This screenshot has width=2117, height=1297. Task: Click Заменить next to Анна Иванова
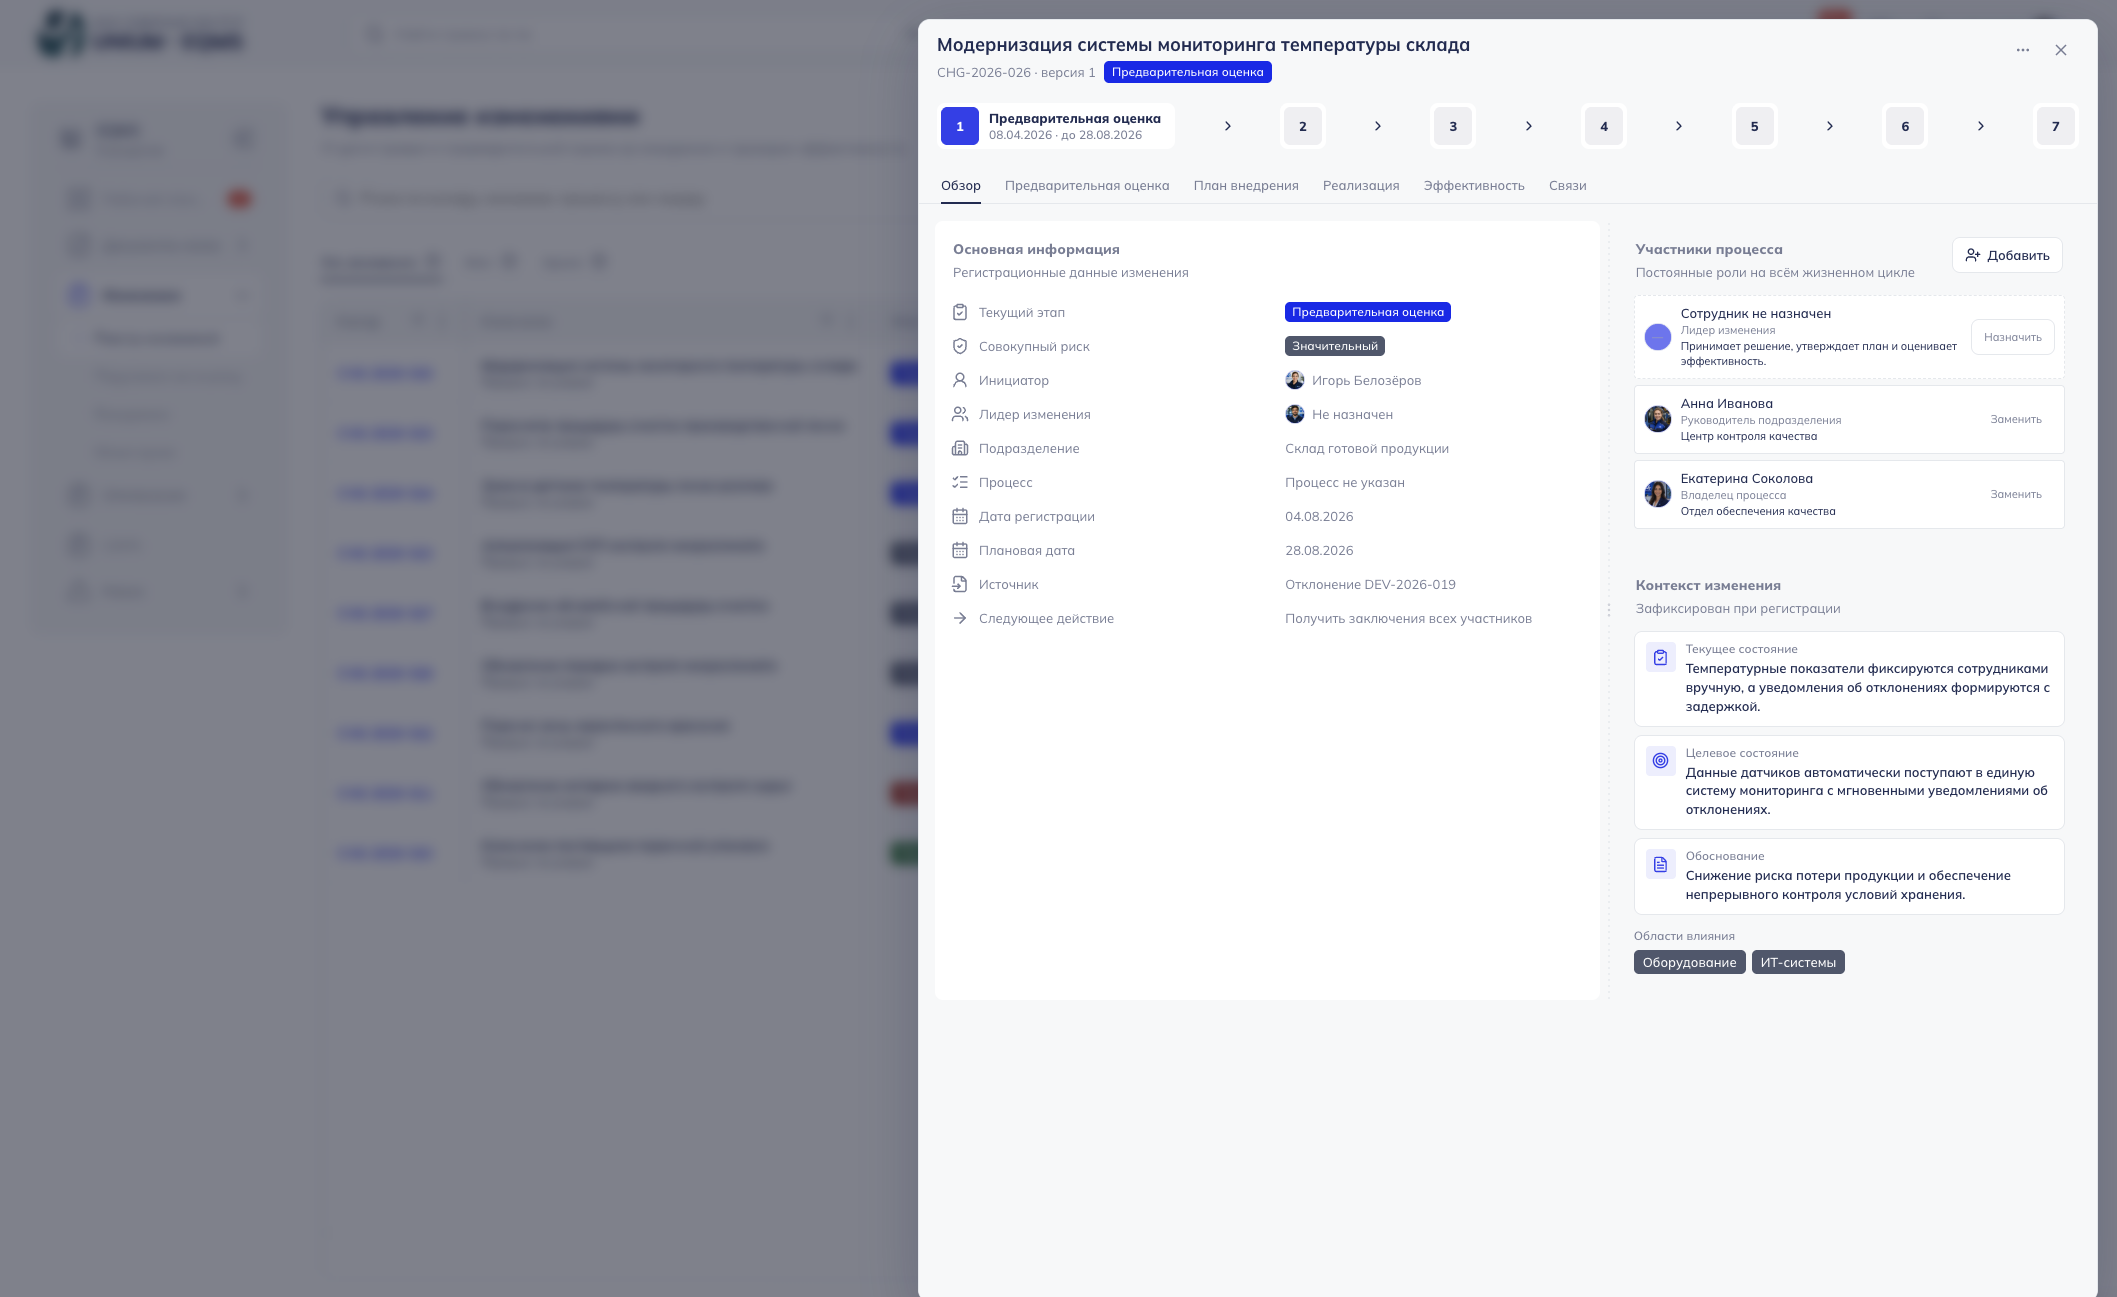pyautogui.click(x=2016, y=419)
